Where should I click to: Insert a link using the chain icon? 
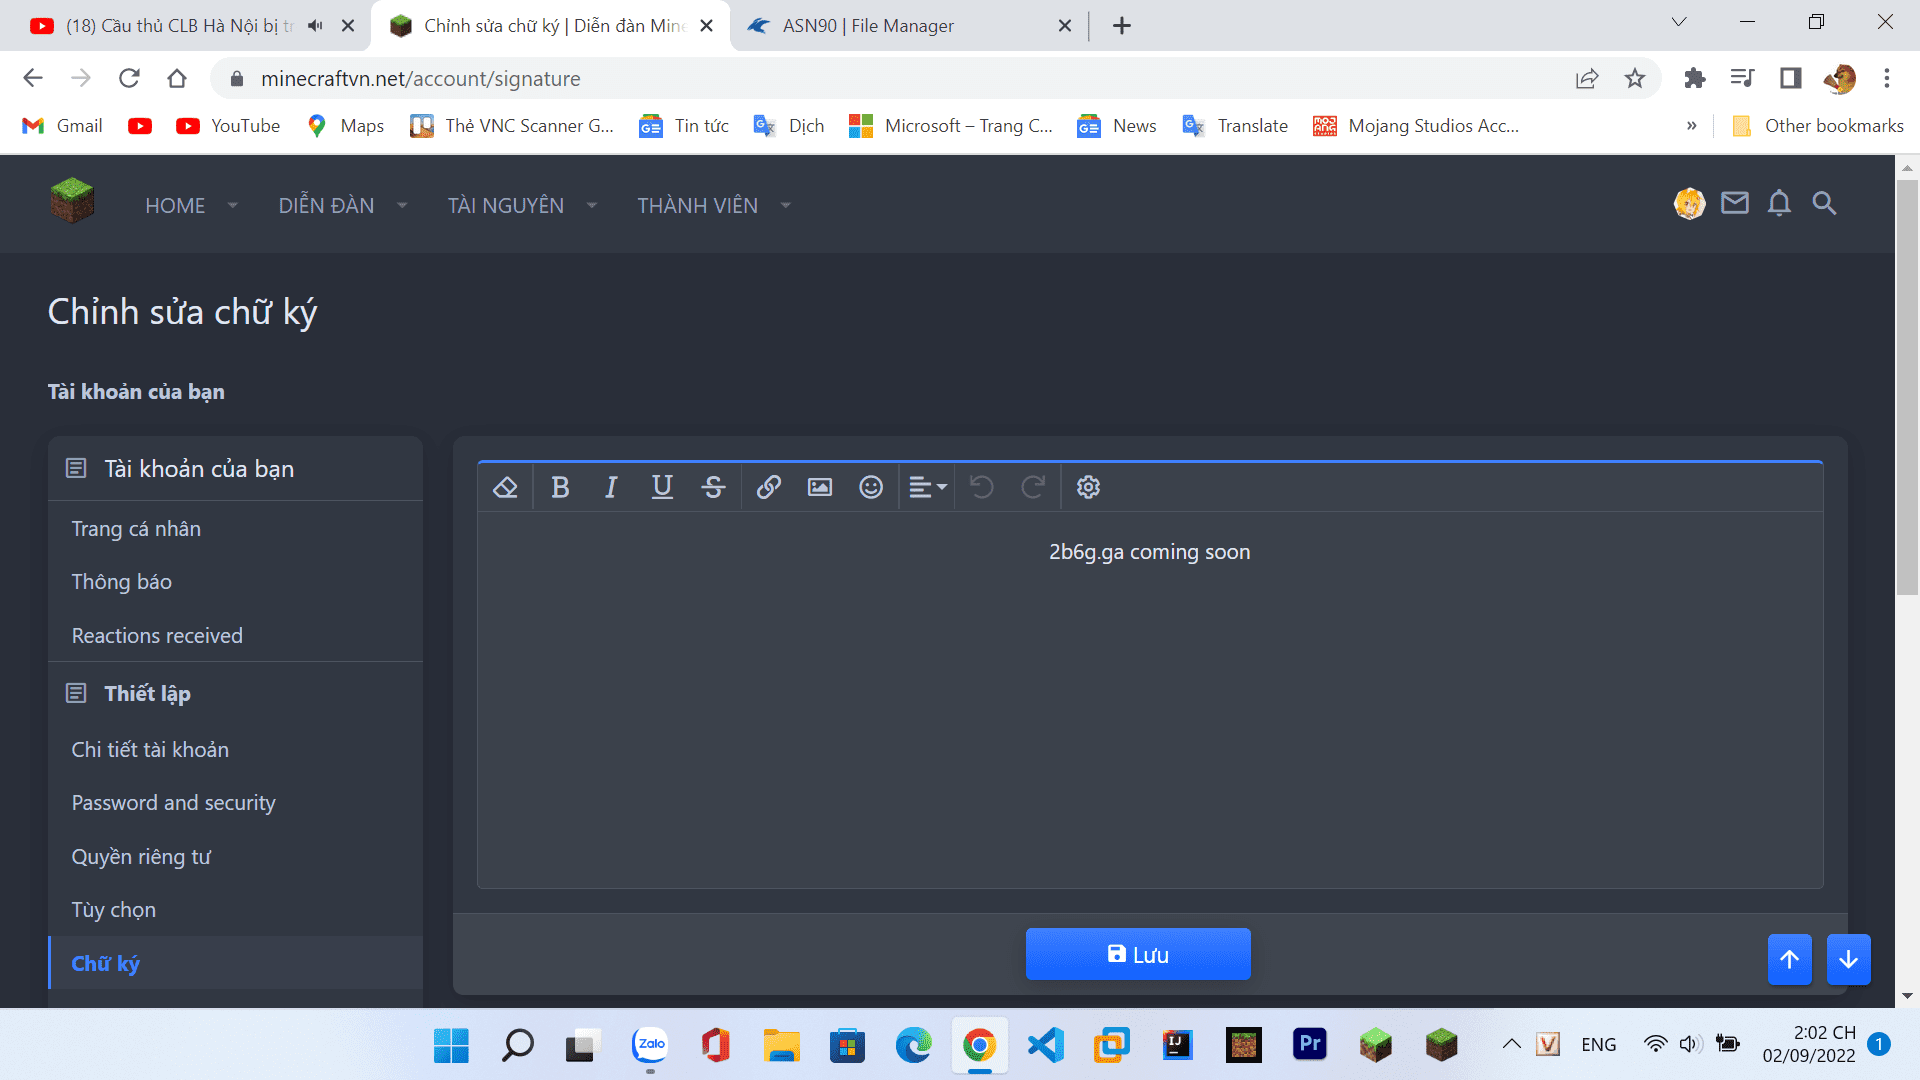(768, 487)
